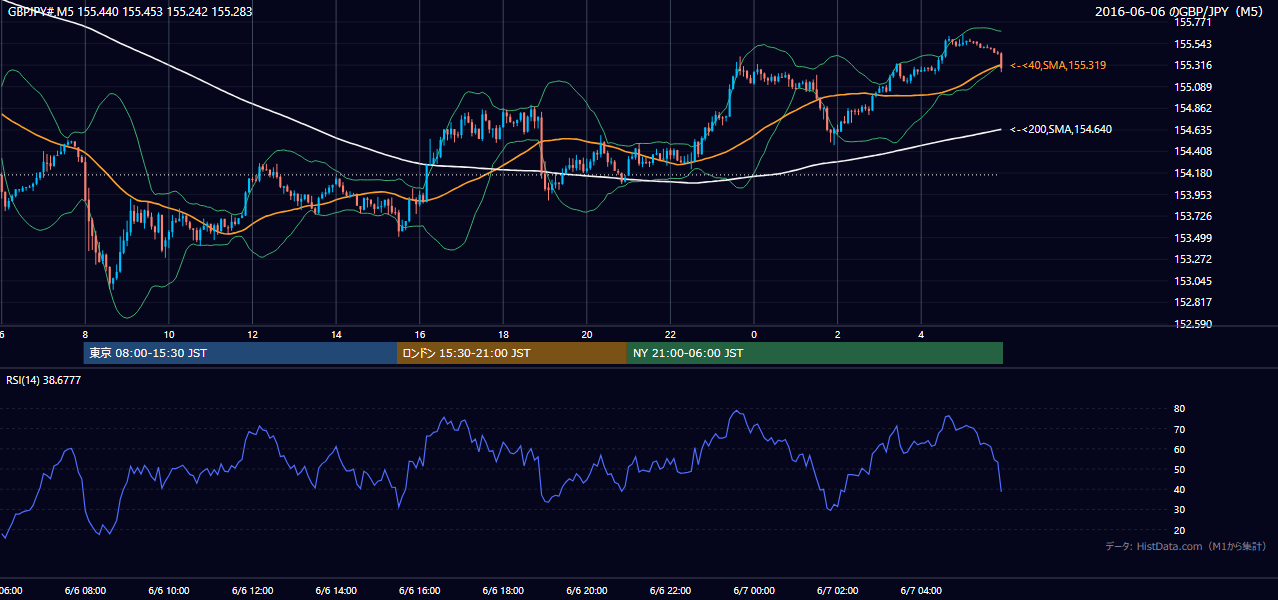Click the 153.045 price axis label

pyautogui.click(x=1193, y=281)
